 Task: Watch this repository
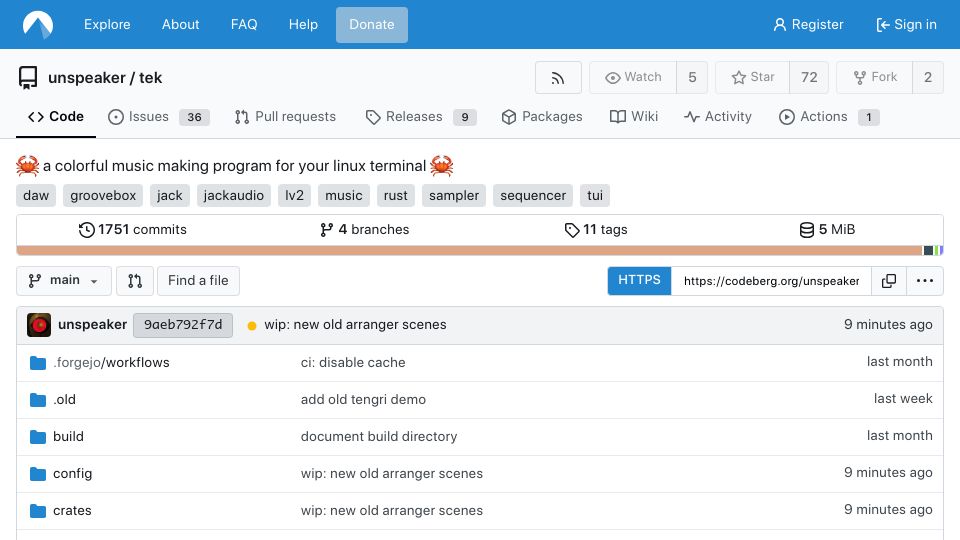(633, 78)
